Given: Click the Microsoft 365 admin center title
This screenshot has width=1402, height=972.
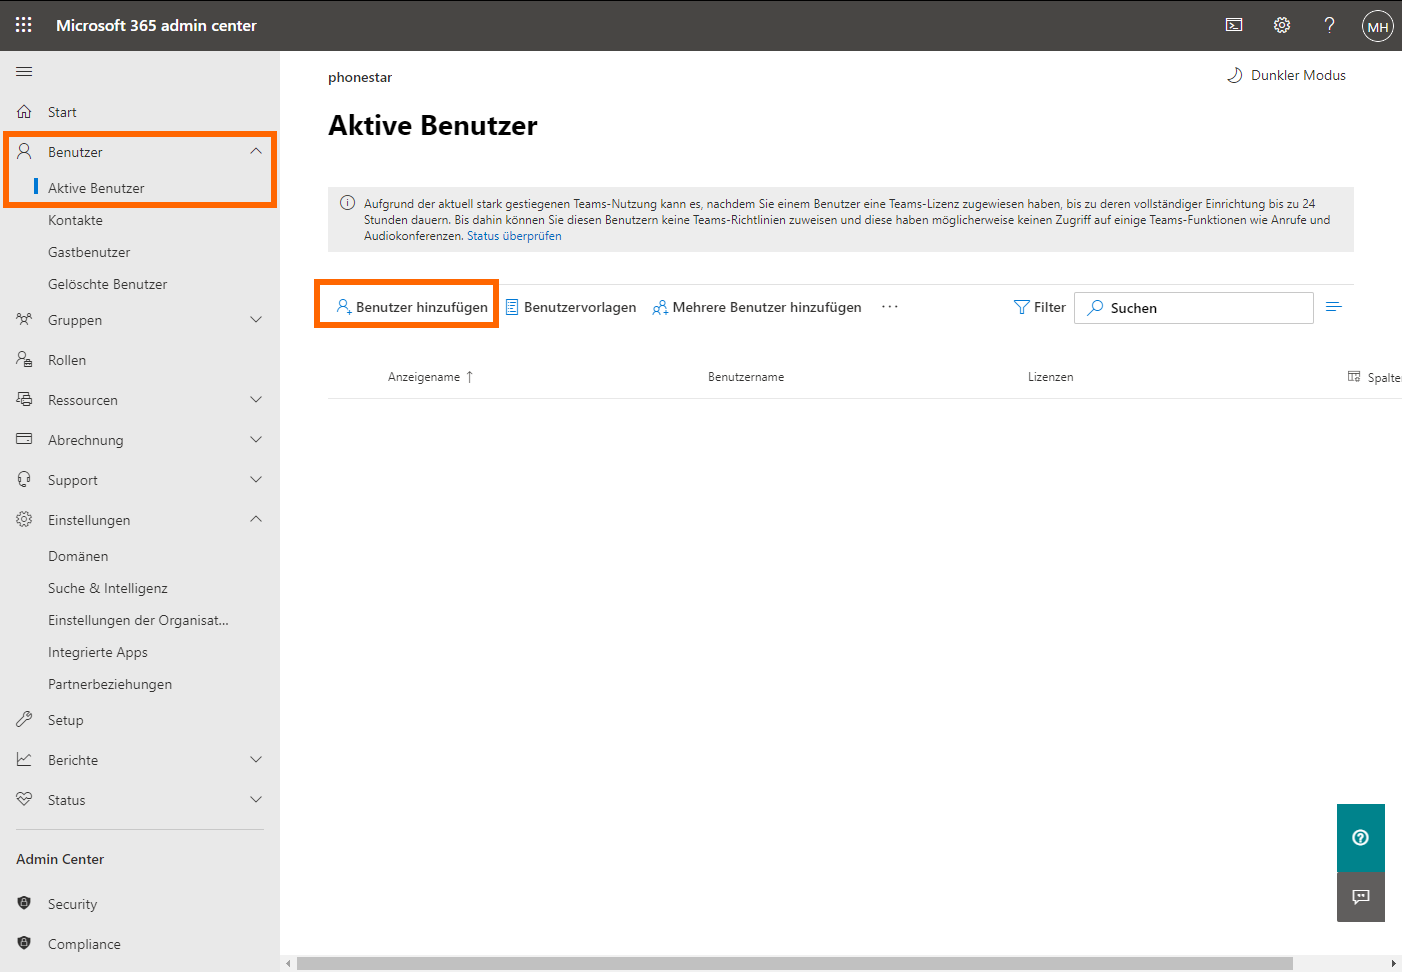Looking at the screenshot, I should tap(156, 25).
